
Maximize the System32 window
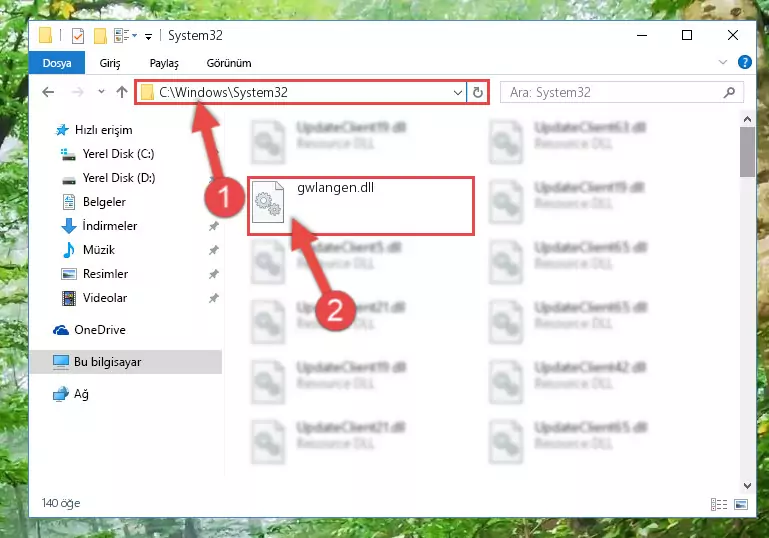[x=687, y=35]
